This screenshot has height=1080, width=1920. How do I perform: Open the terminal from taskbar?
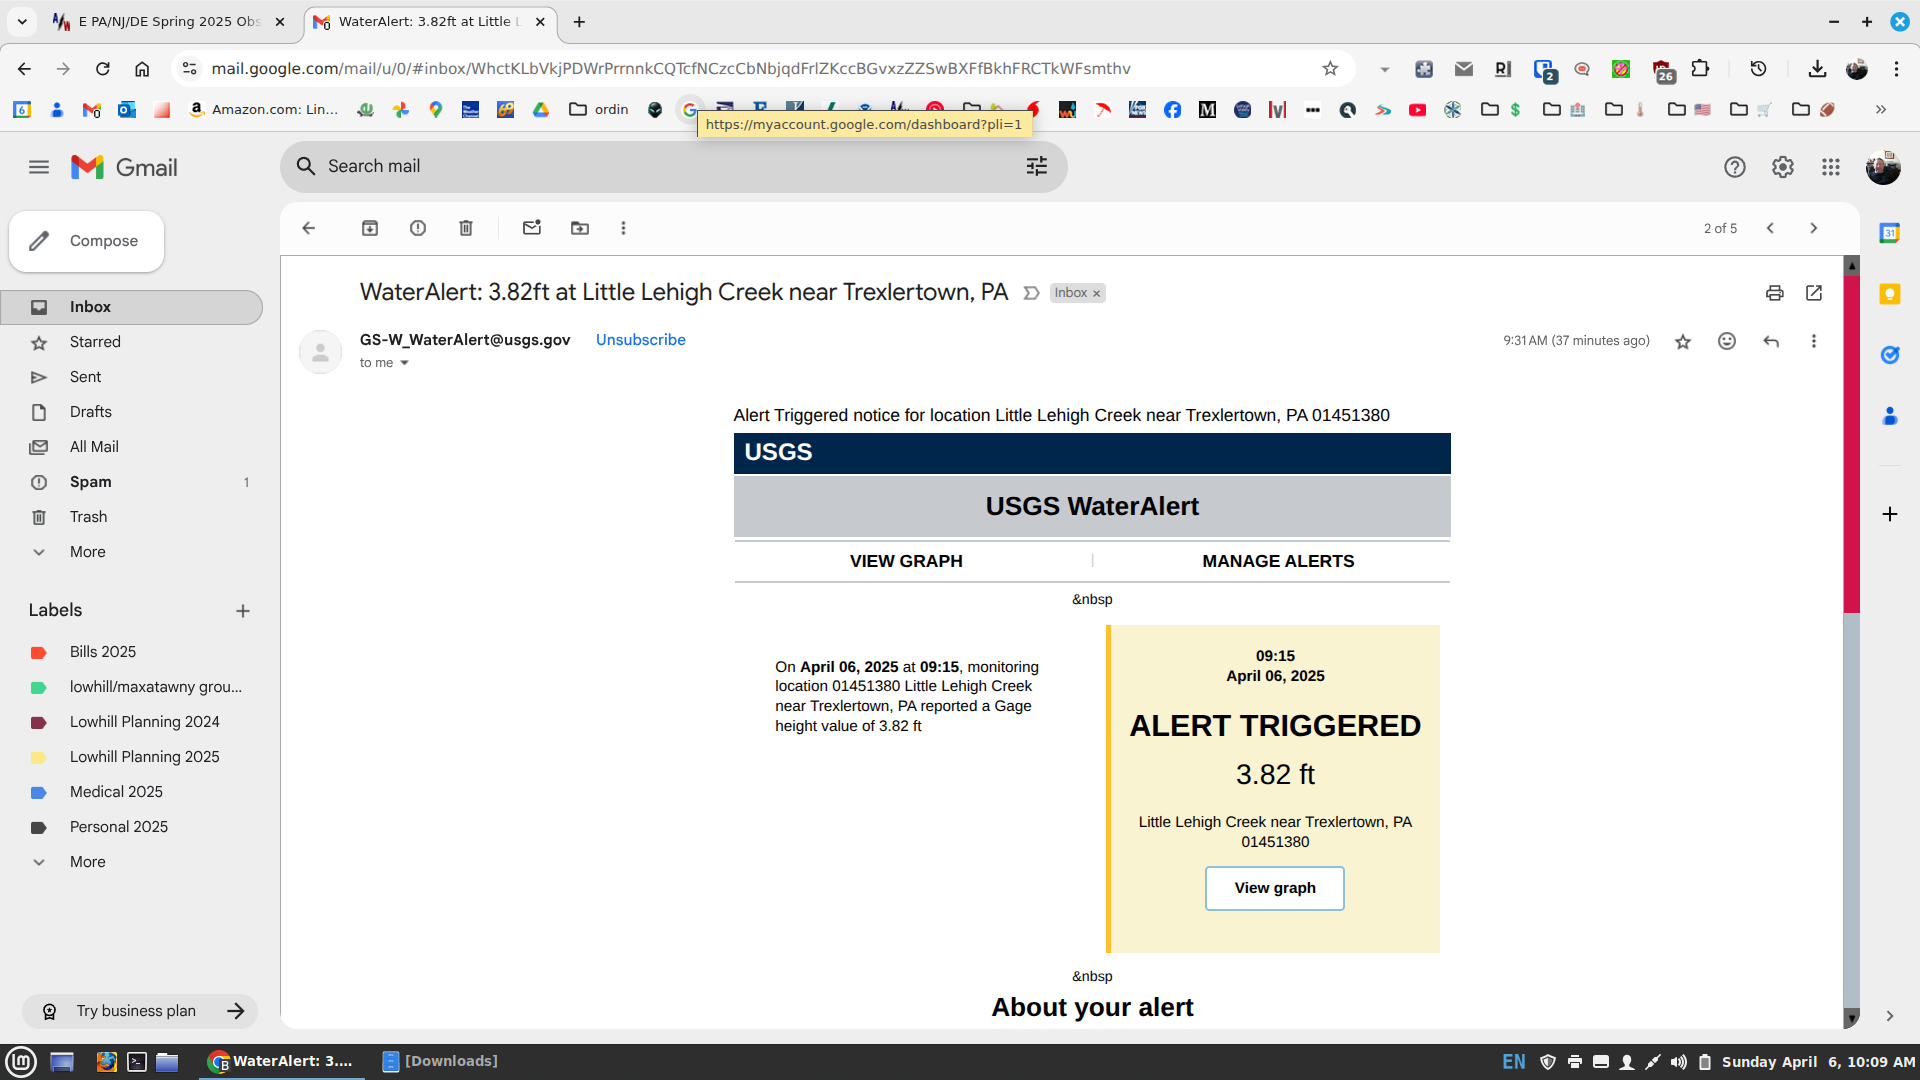pos(137,1061)
